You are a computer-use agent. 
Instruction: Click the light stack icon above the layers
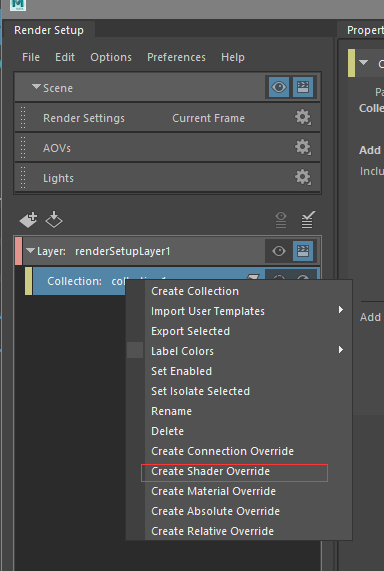281,220
